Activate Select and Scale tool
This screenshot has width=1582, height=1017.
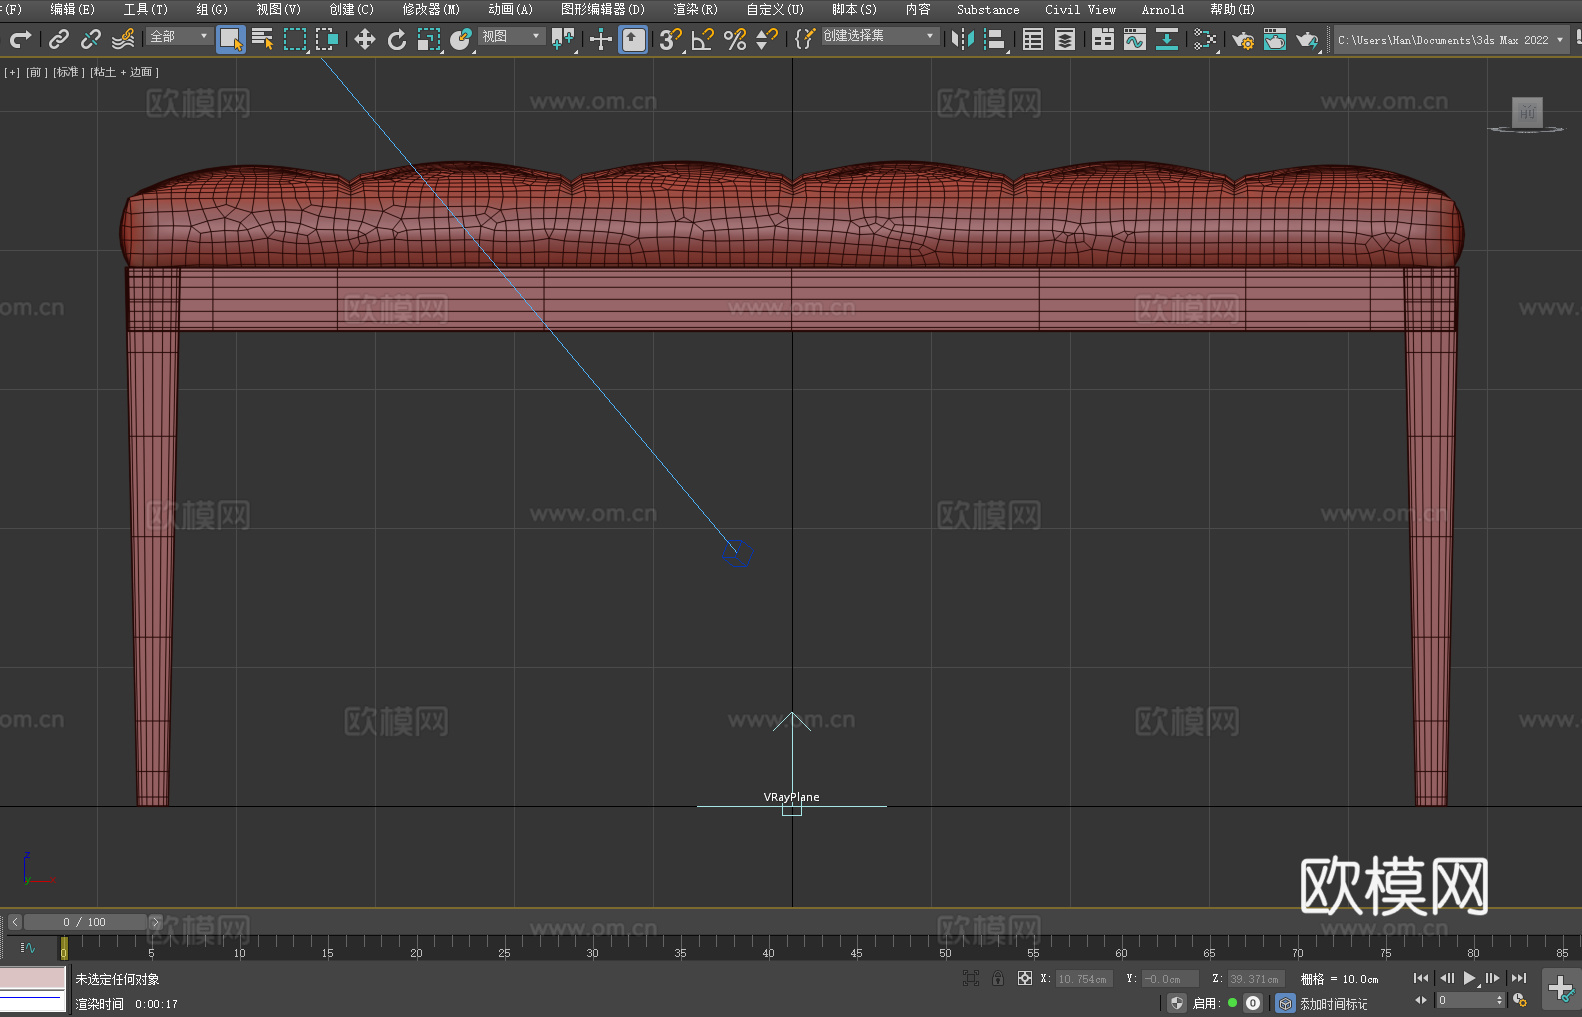pos(429,39)
